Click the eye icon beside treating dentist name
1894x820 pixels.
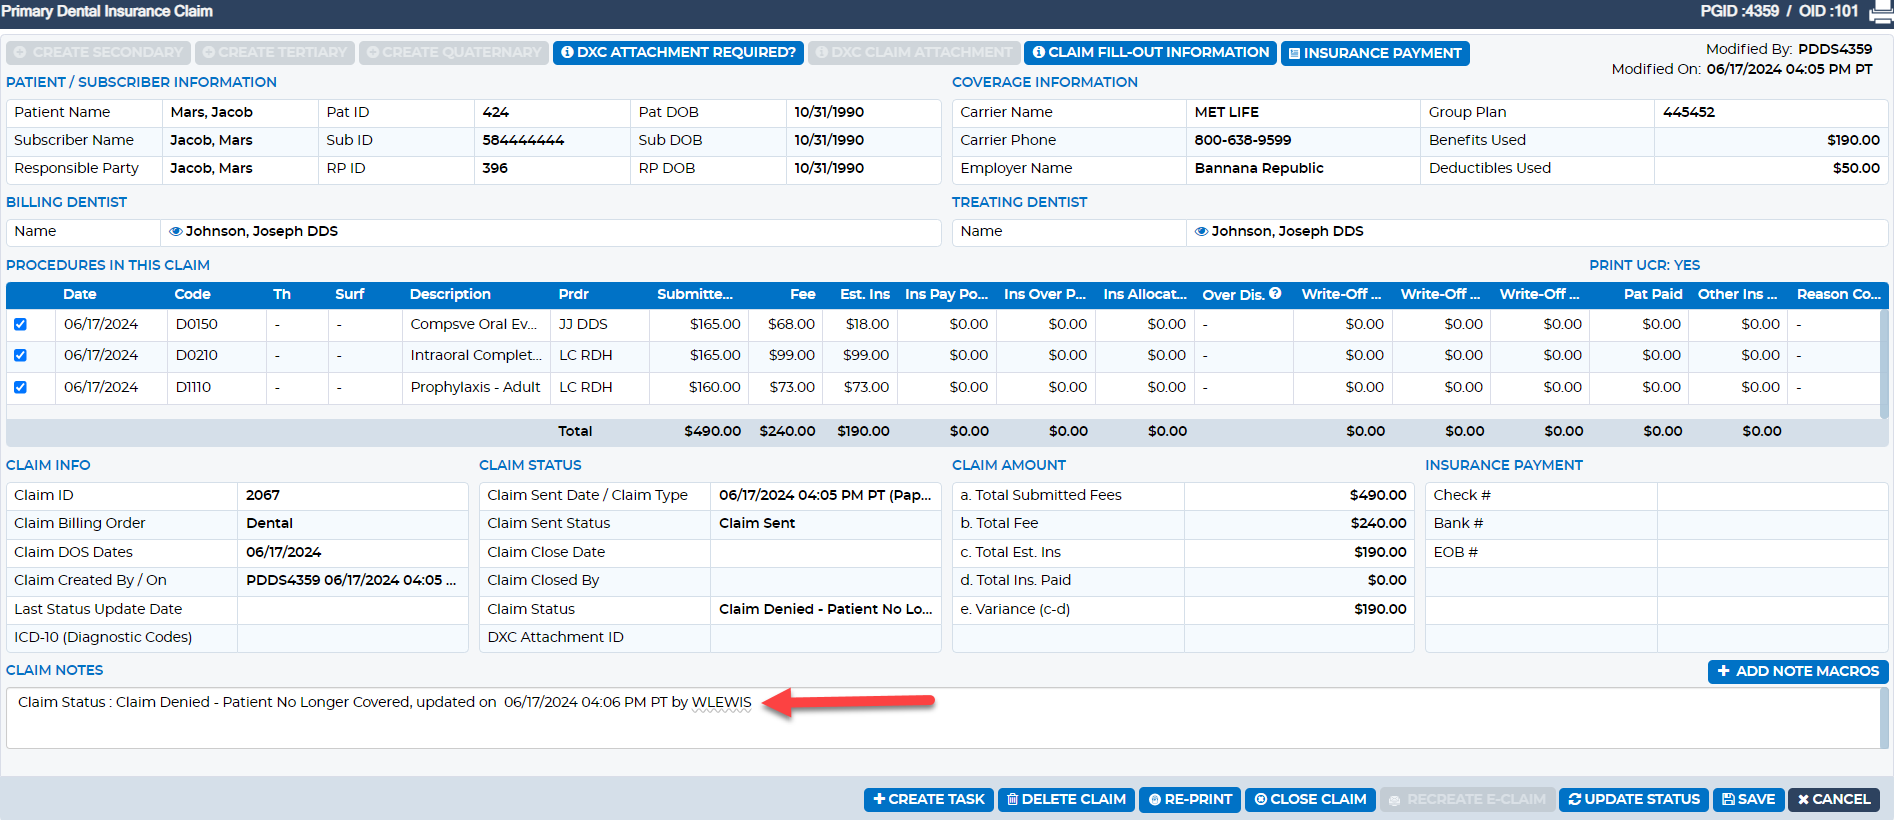[1202, 231]
